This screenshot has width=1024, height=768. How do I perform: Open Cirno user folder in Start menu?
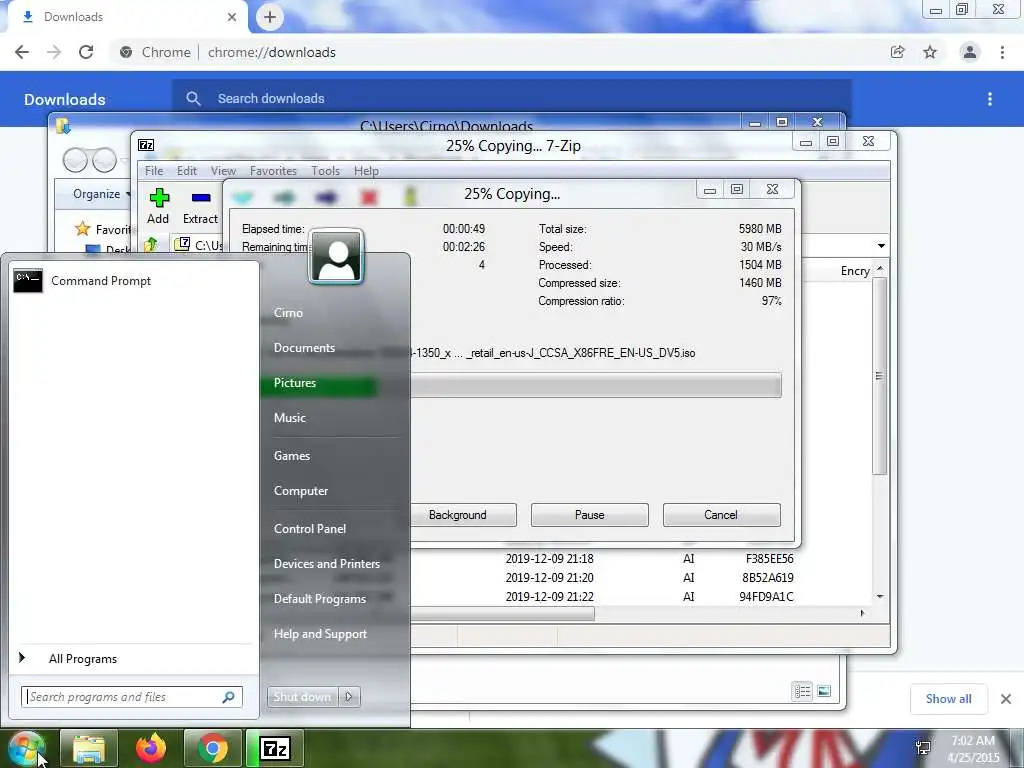pos(288,313)
